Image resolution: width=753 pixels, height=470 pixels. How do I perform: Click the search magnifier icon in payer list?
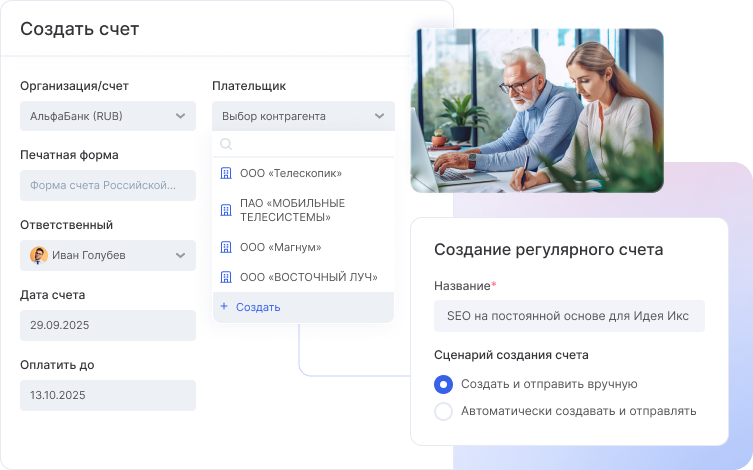click(226, 145)
